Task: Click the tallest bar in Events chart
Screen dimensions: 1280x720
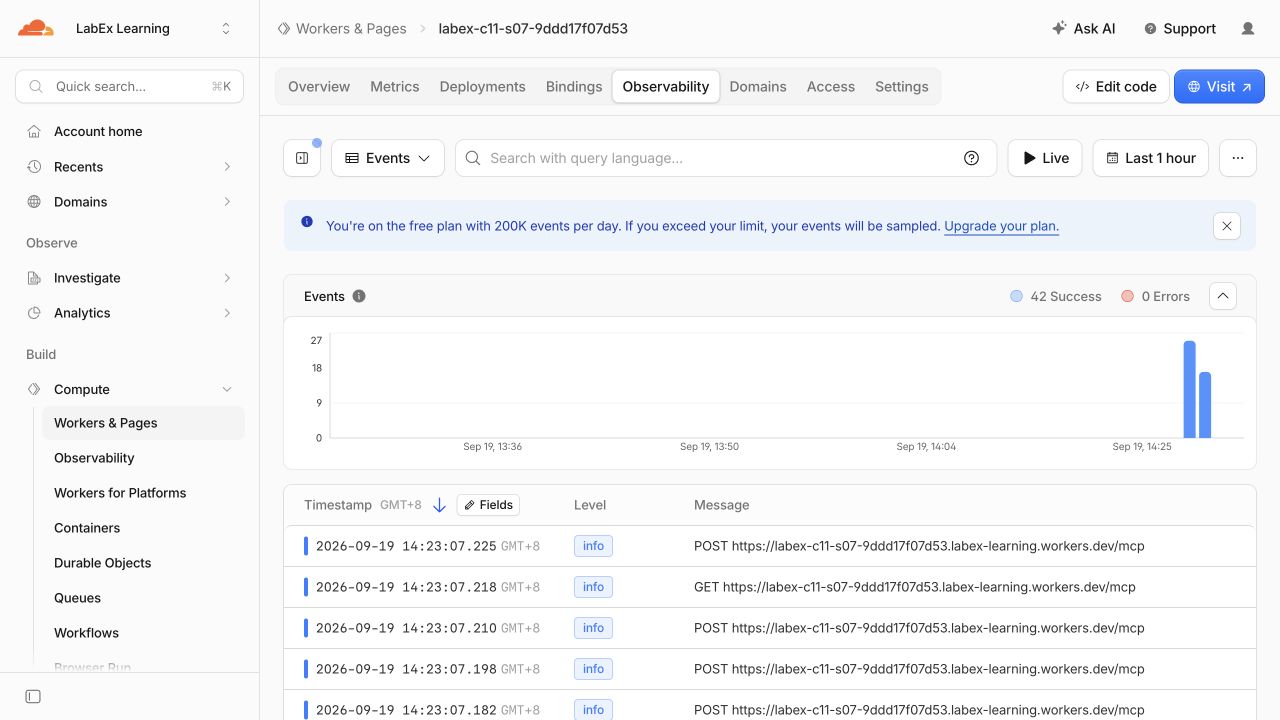Action: [1190, 389]
